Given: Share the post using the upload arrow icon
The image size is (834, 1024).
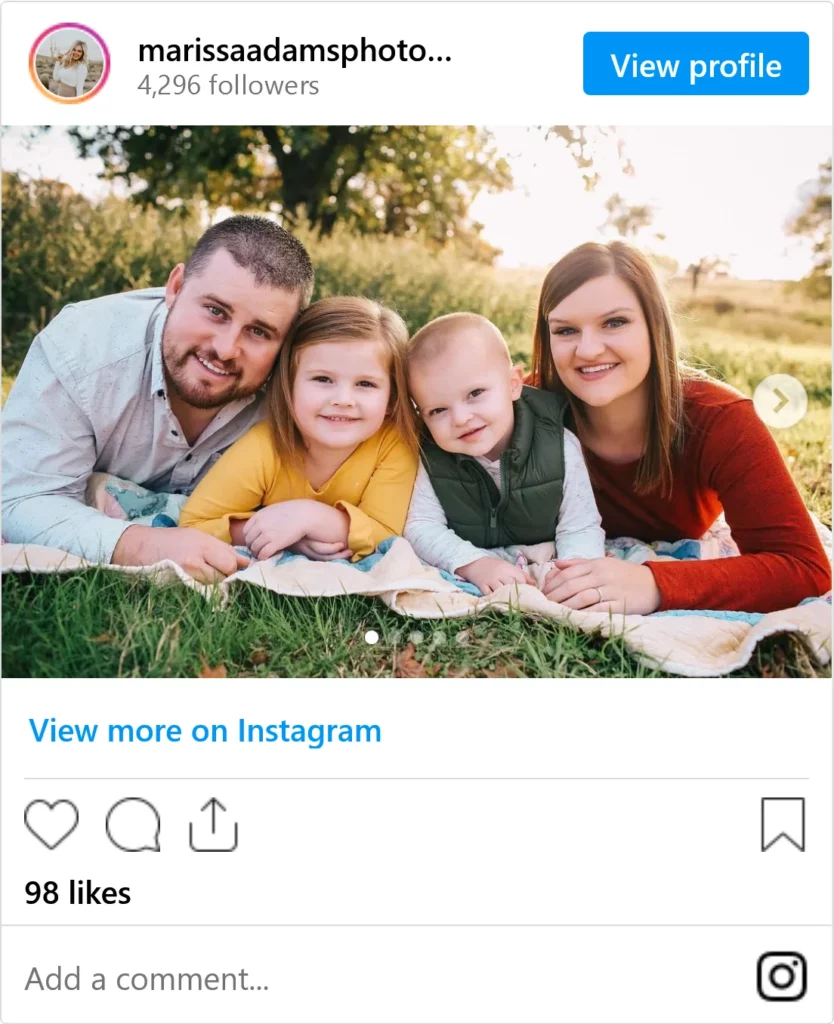Looking at the screenshot, I should tap(214, 824).
